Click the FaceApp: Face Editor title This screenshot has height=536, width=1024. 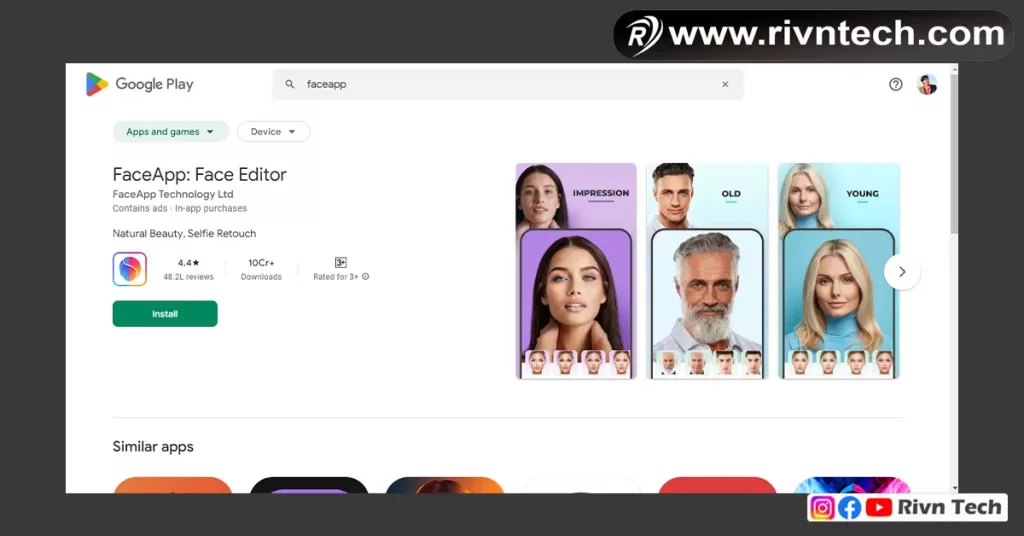199,174
